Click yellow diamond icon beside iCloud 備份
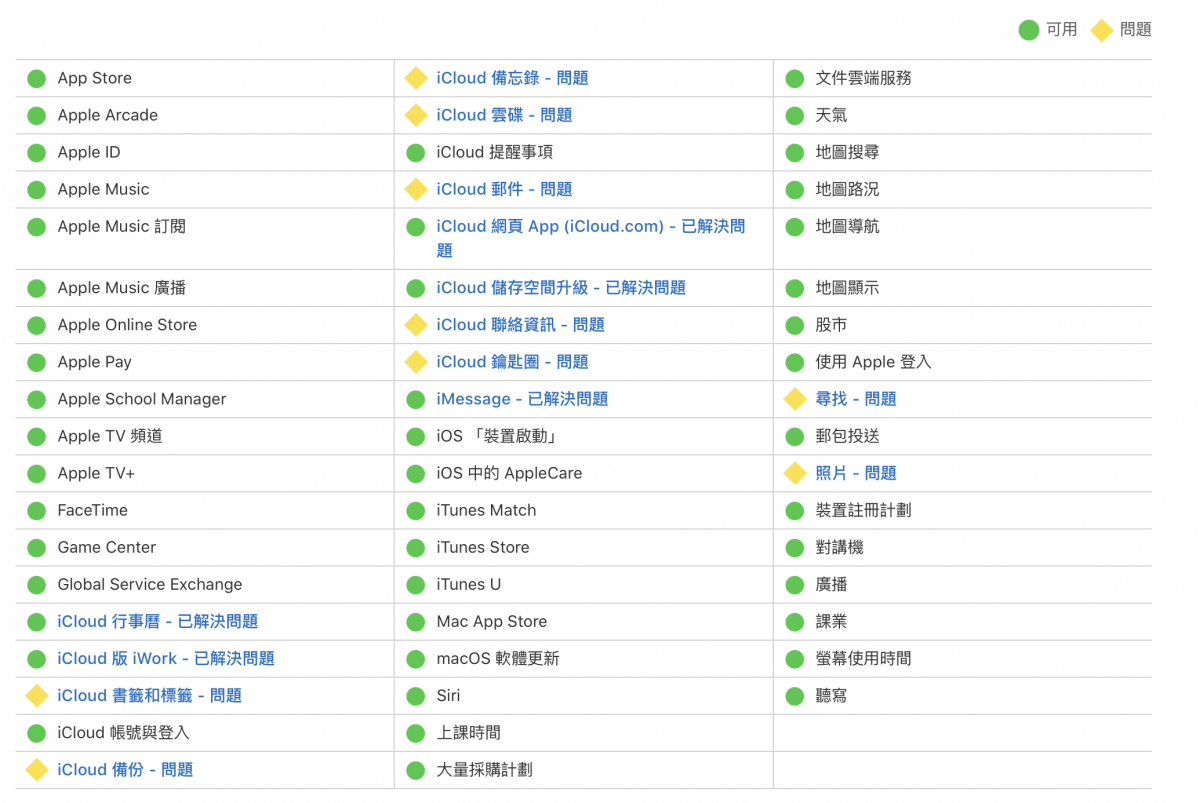The height and width of the screenshot is (803, 1200). click(37, 769)
